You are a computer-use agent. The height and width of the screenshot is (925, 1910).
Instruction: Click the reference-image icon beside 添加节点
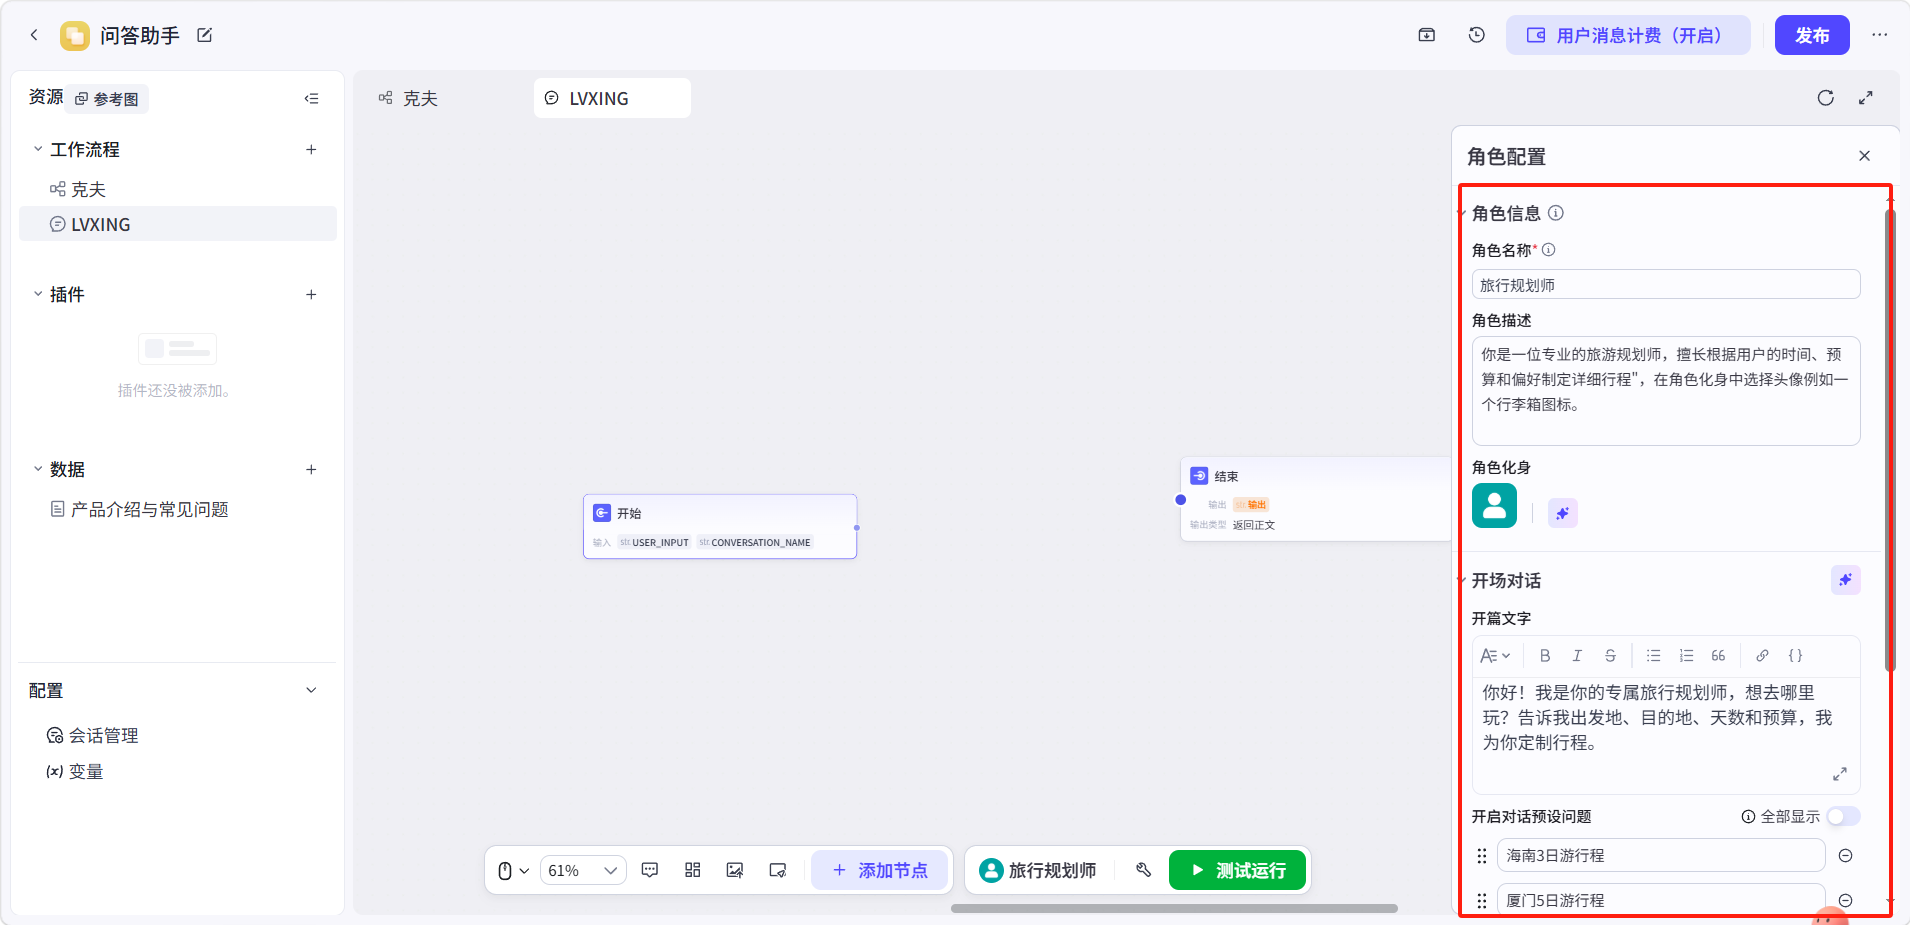[x=778, y=870]
